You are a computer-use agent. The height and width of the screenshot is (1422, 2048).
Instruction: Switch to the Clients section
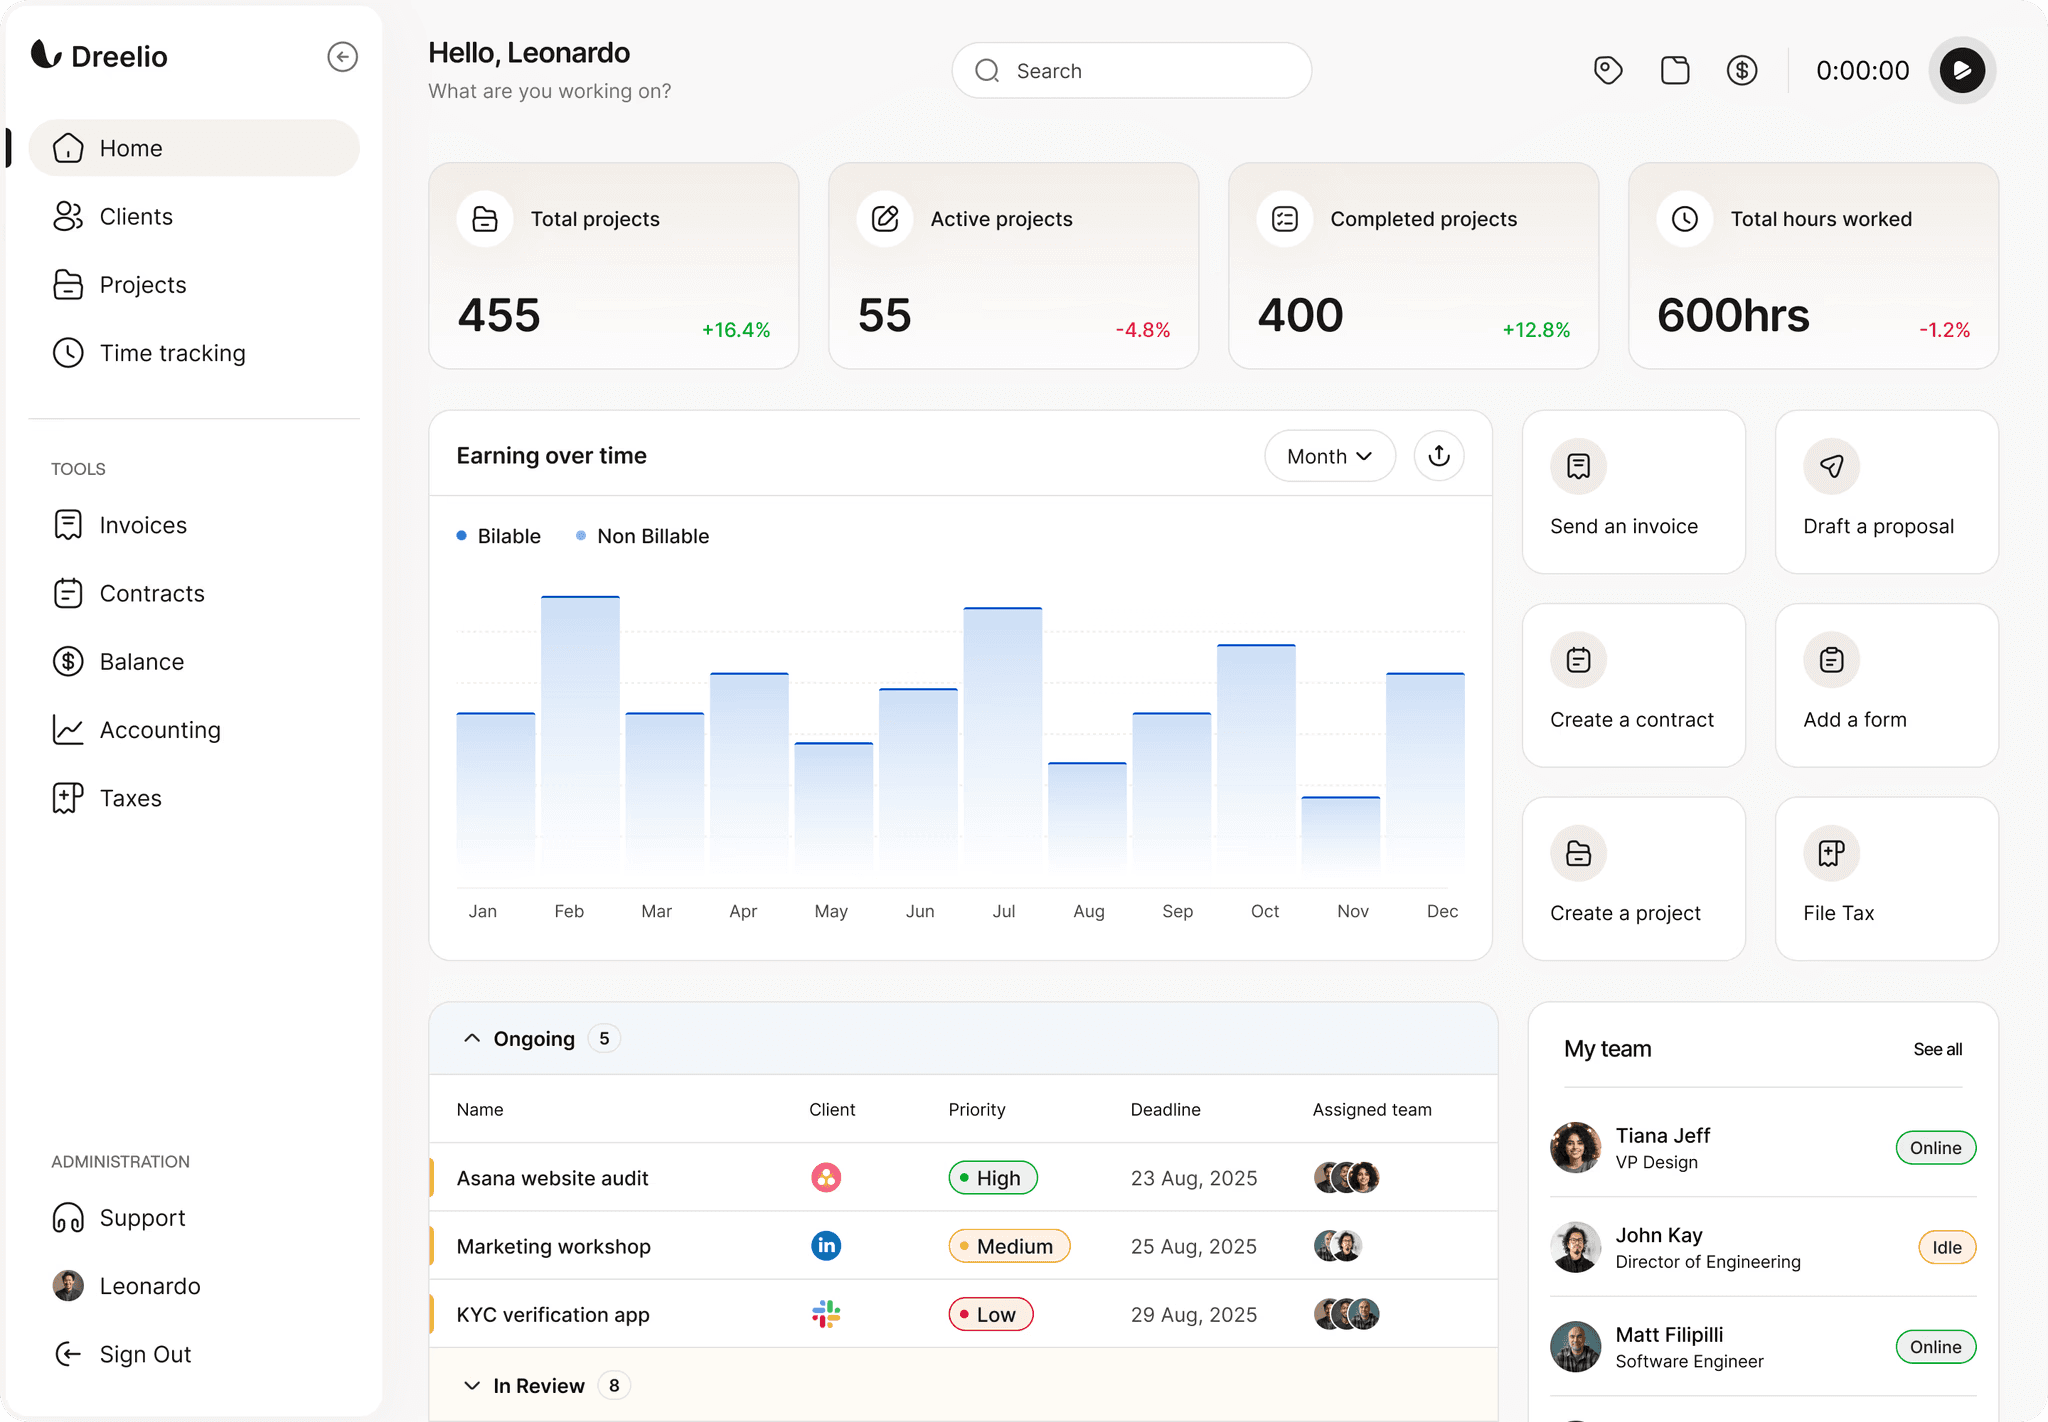(x=135, y=216)
